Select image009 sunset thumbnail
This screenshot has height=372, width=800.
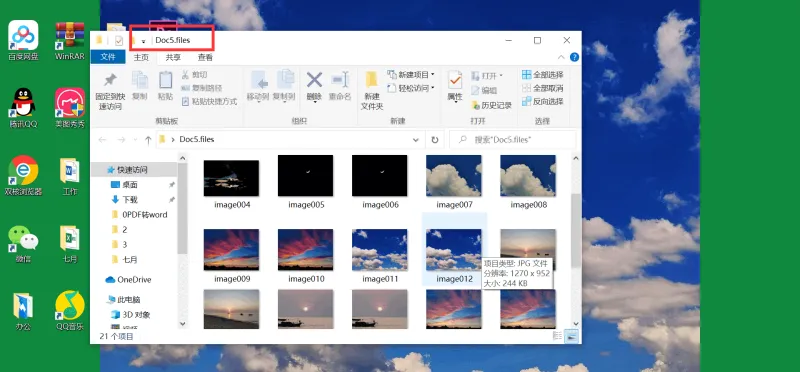coord(231,250)
